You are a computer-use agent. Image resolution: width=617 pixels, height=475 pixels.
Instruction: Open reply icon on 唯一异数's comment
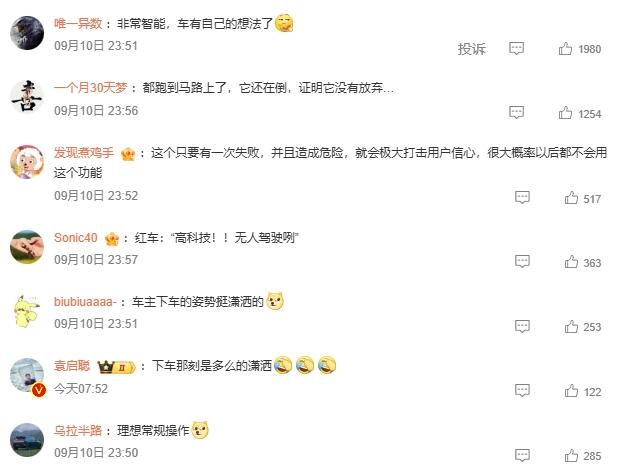coord(516,48)
